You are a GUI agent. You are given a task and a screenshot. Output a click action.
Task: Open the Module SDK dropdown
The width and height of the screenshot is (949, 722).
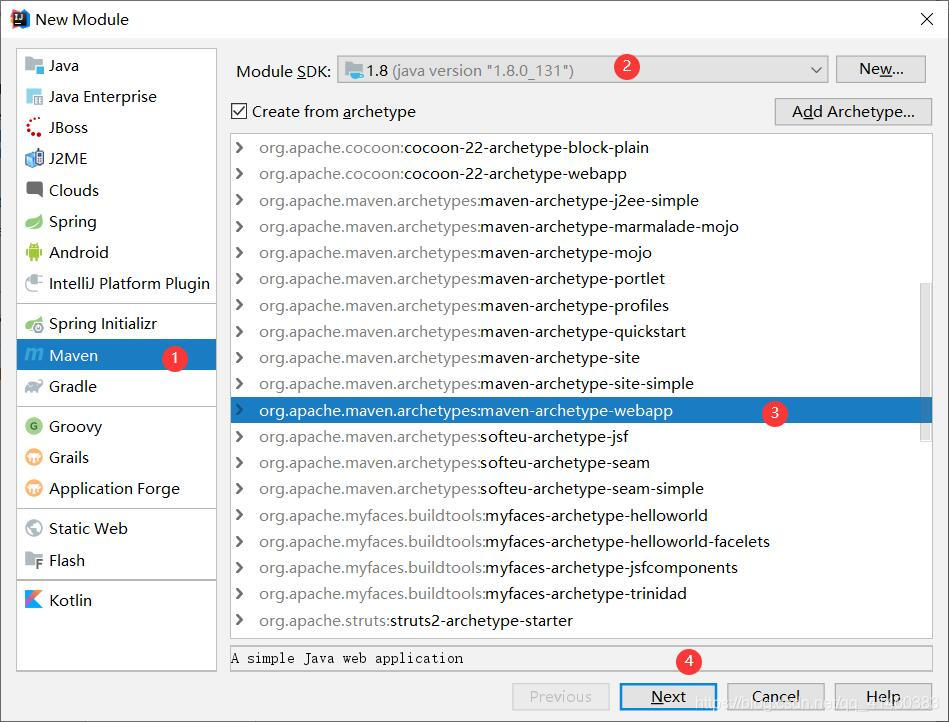[x=816, y=70]
